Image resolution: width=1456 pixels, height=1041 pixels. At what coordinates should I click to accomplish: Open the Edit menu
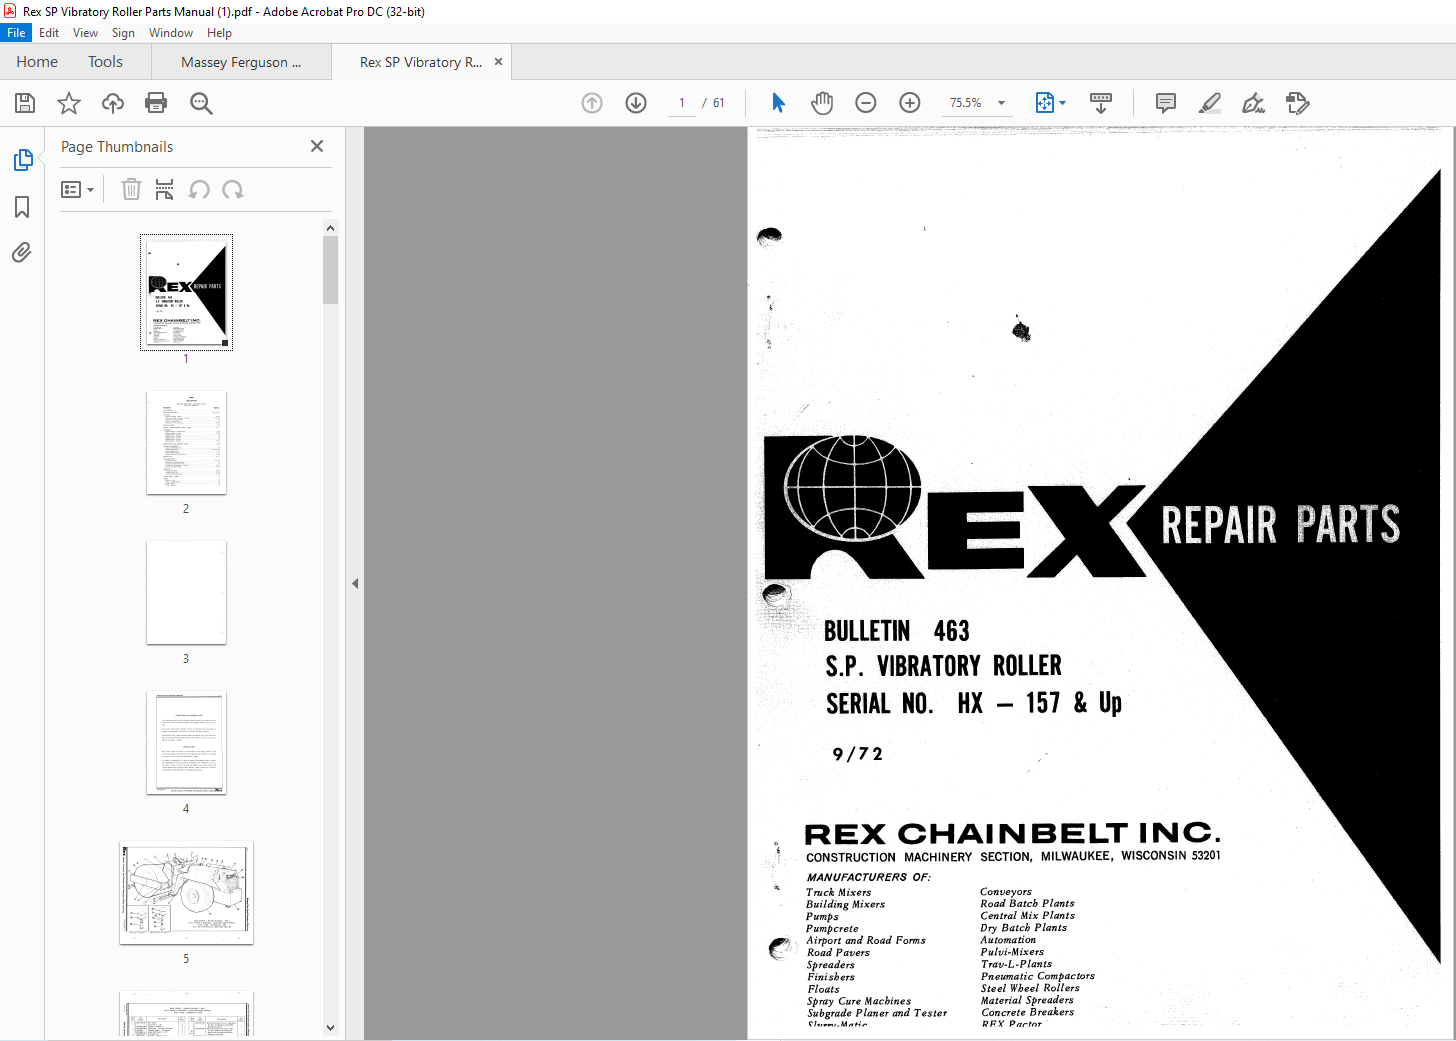pos(49,33)
